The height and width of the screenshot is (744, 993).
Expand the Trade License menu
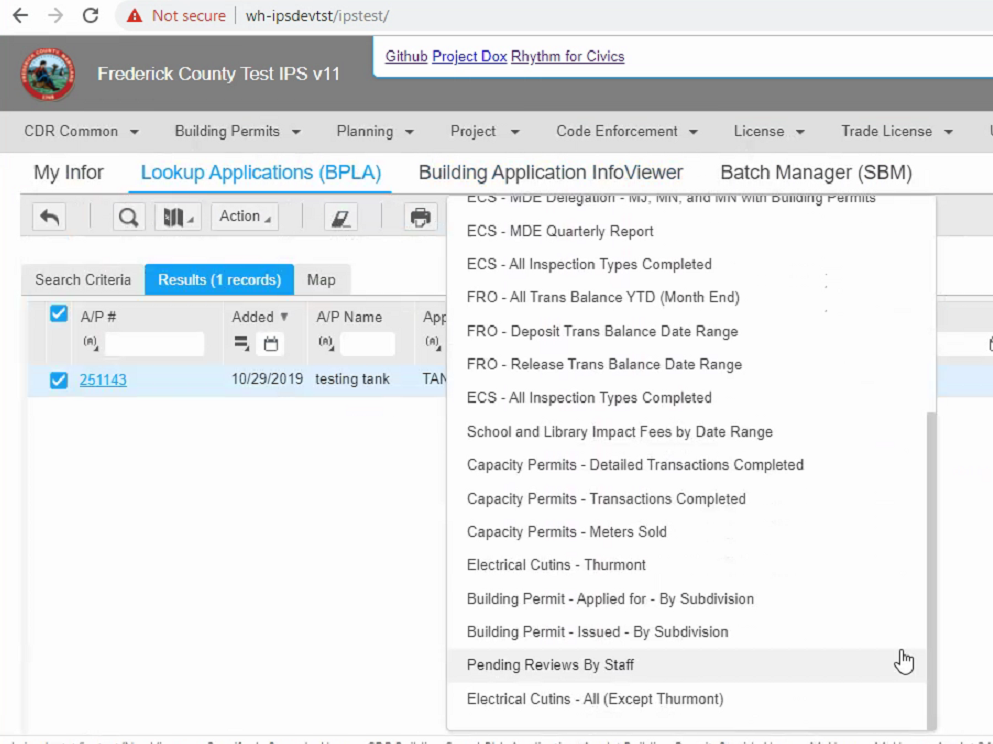897,132
